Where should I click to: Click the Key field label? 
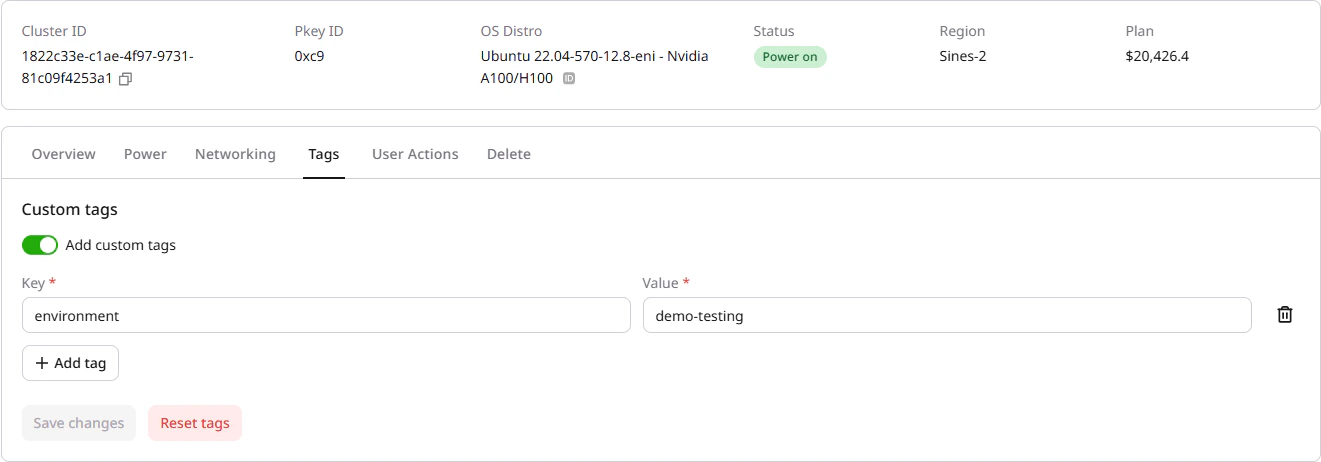click(x=38, y=283)
